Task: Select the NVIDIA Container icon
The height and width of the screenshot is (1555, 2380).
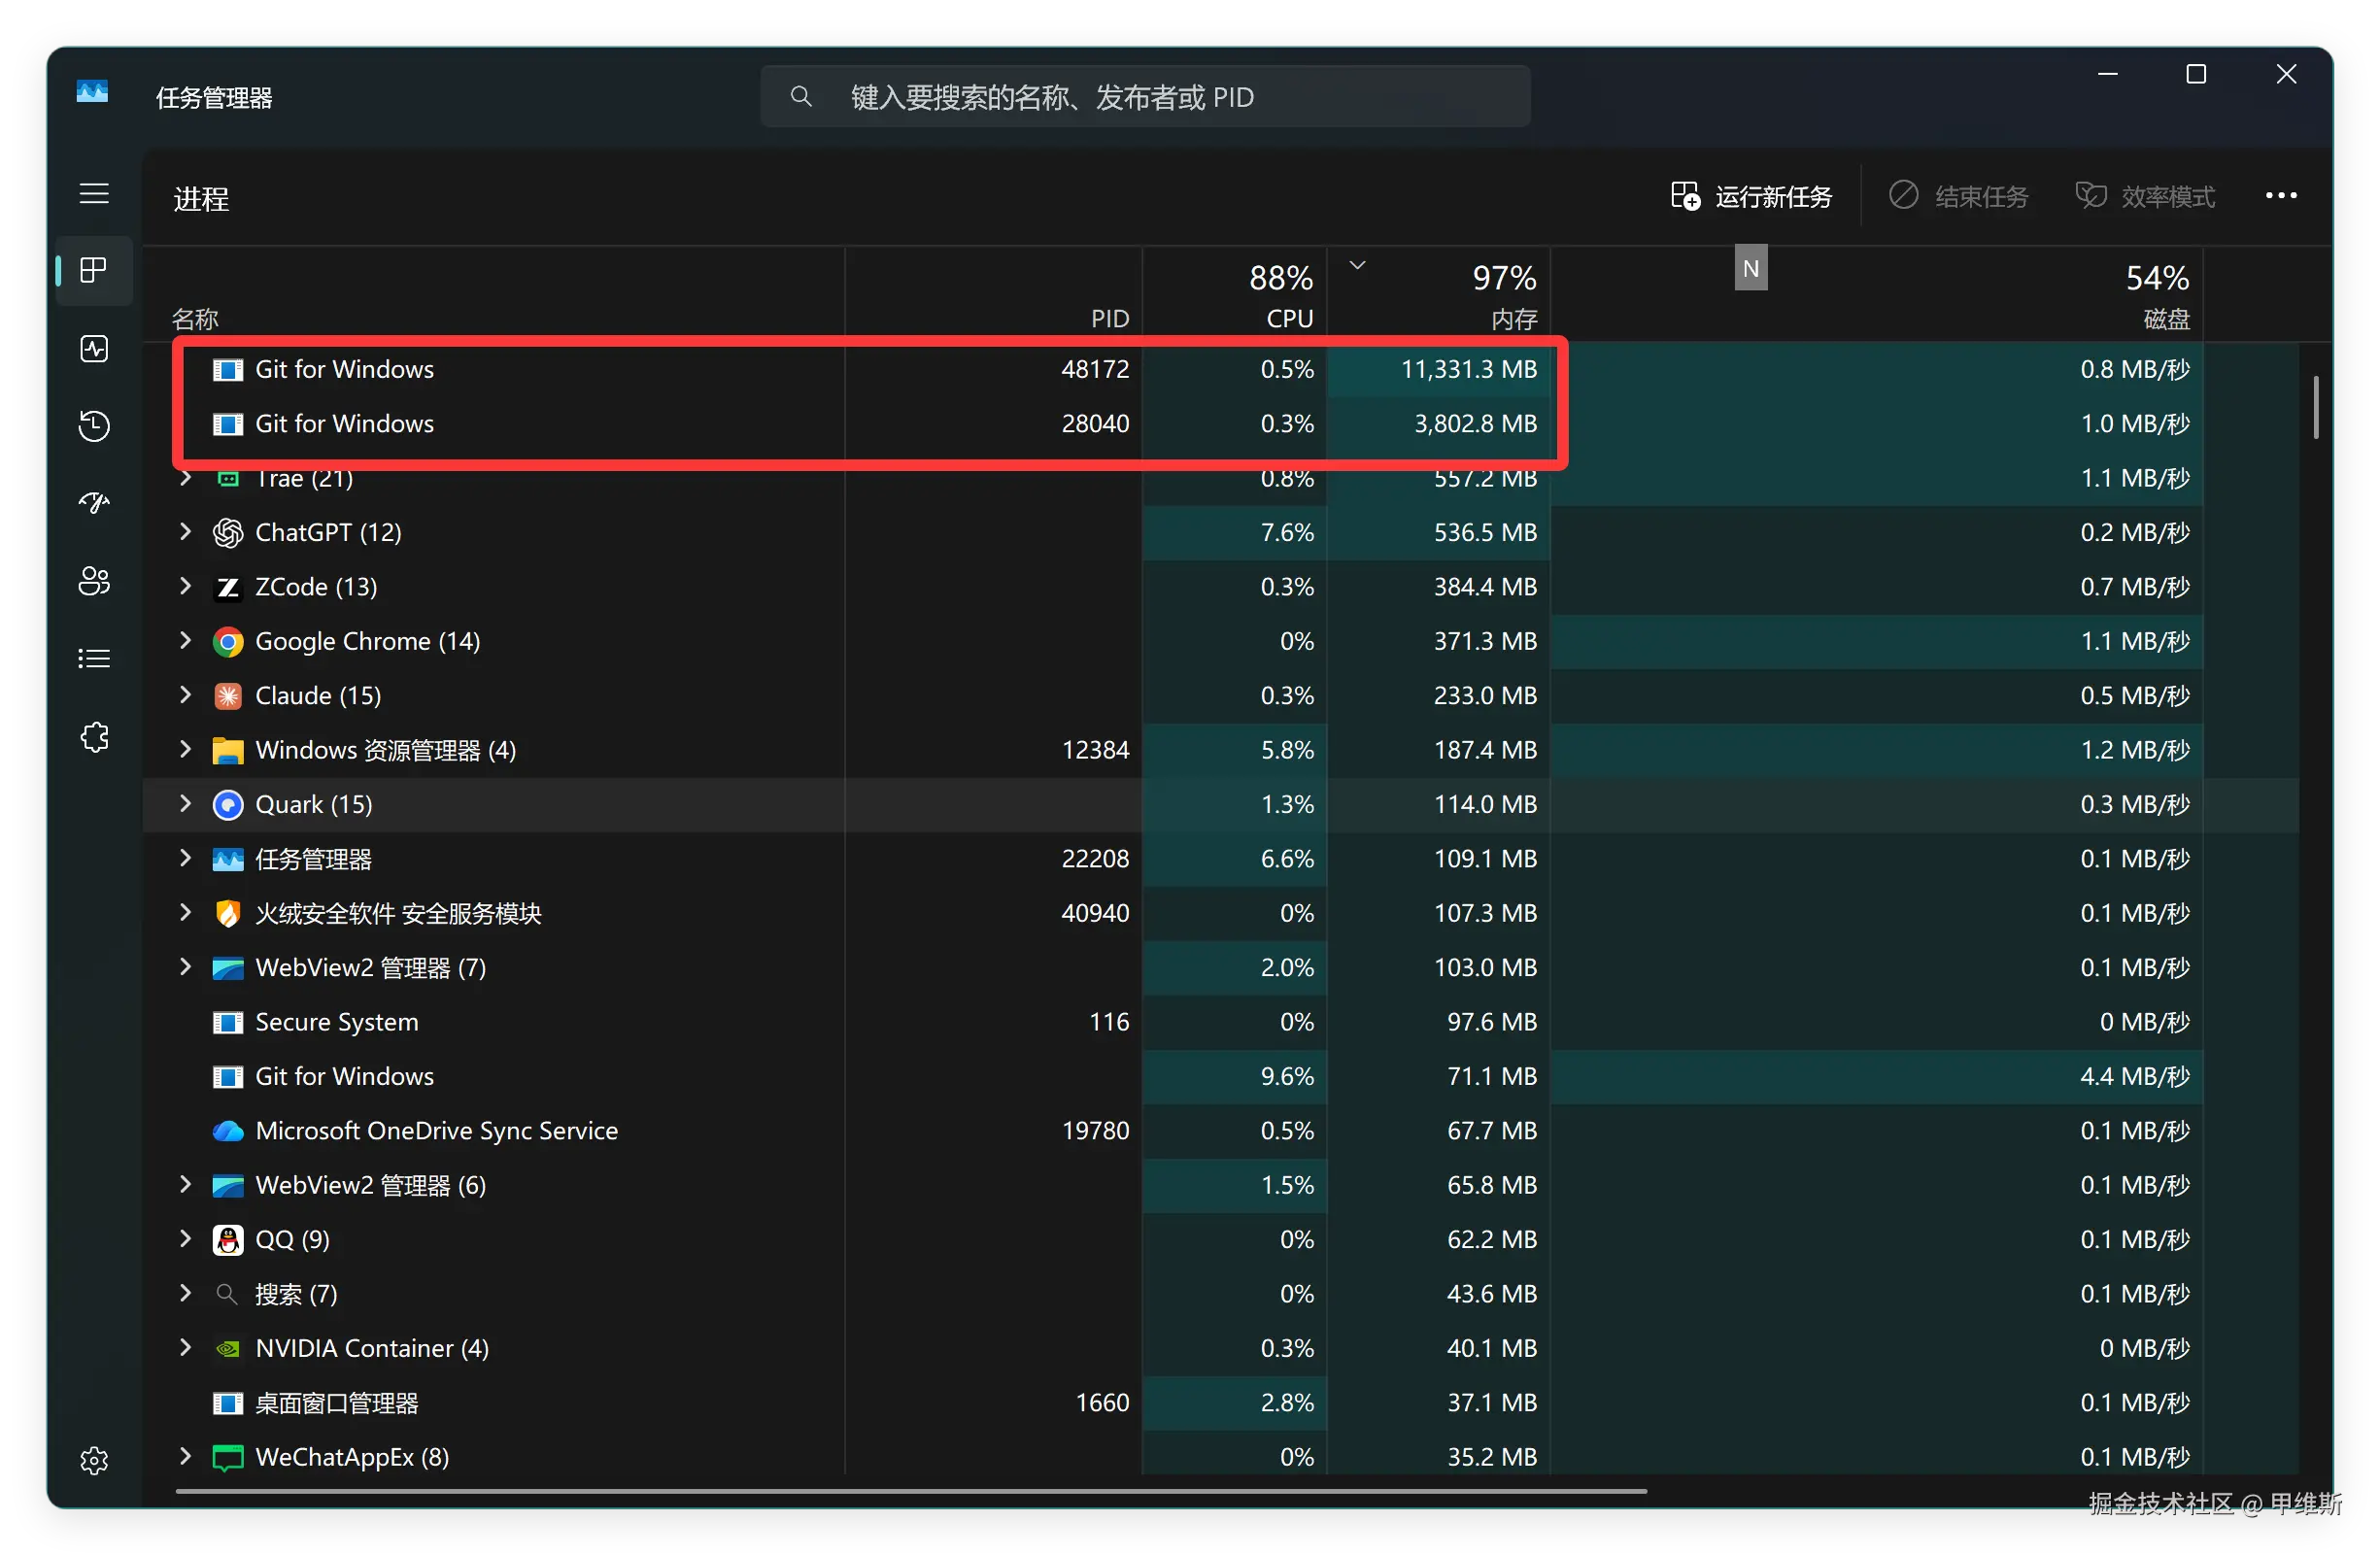Action: pos(228,1349)
